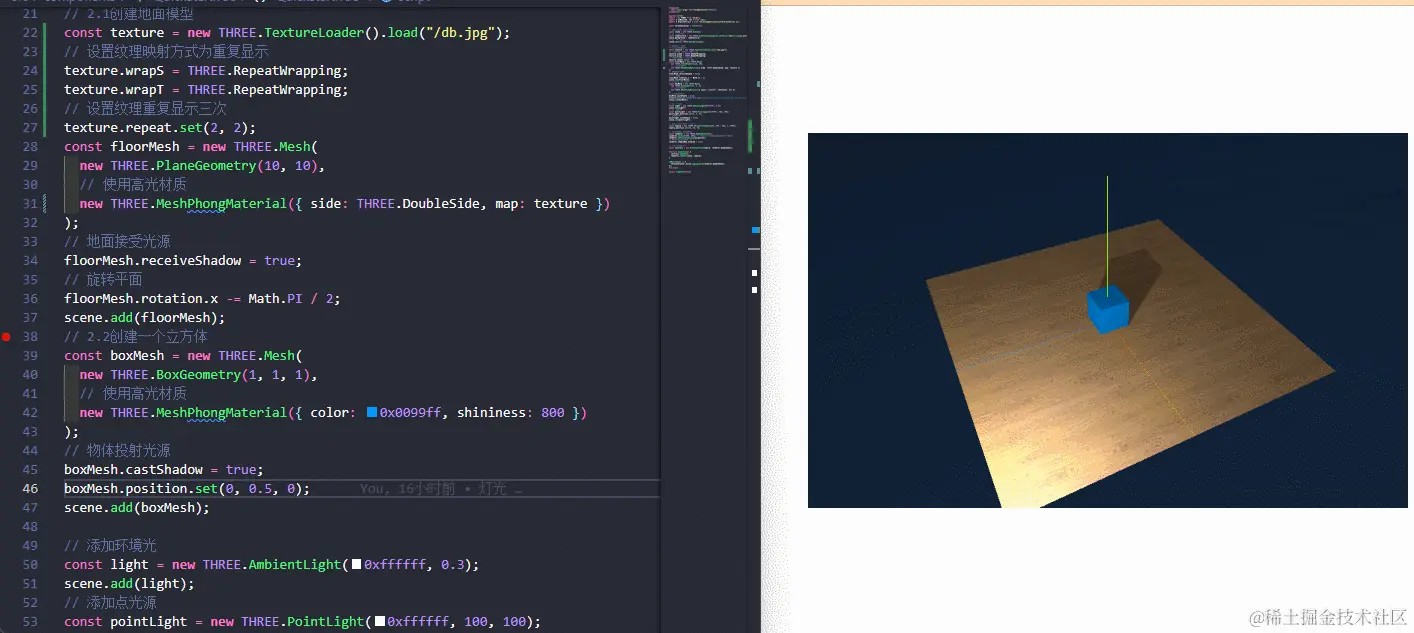Click the yellow vertical axis line in preview

(1107, 230)
